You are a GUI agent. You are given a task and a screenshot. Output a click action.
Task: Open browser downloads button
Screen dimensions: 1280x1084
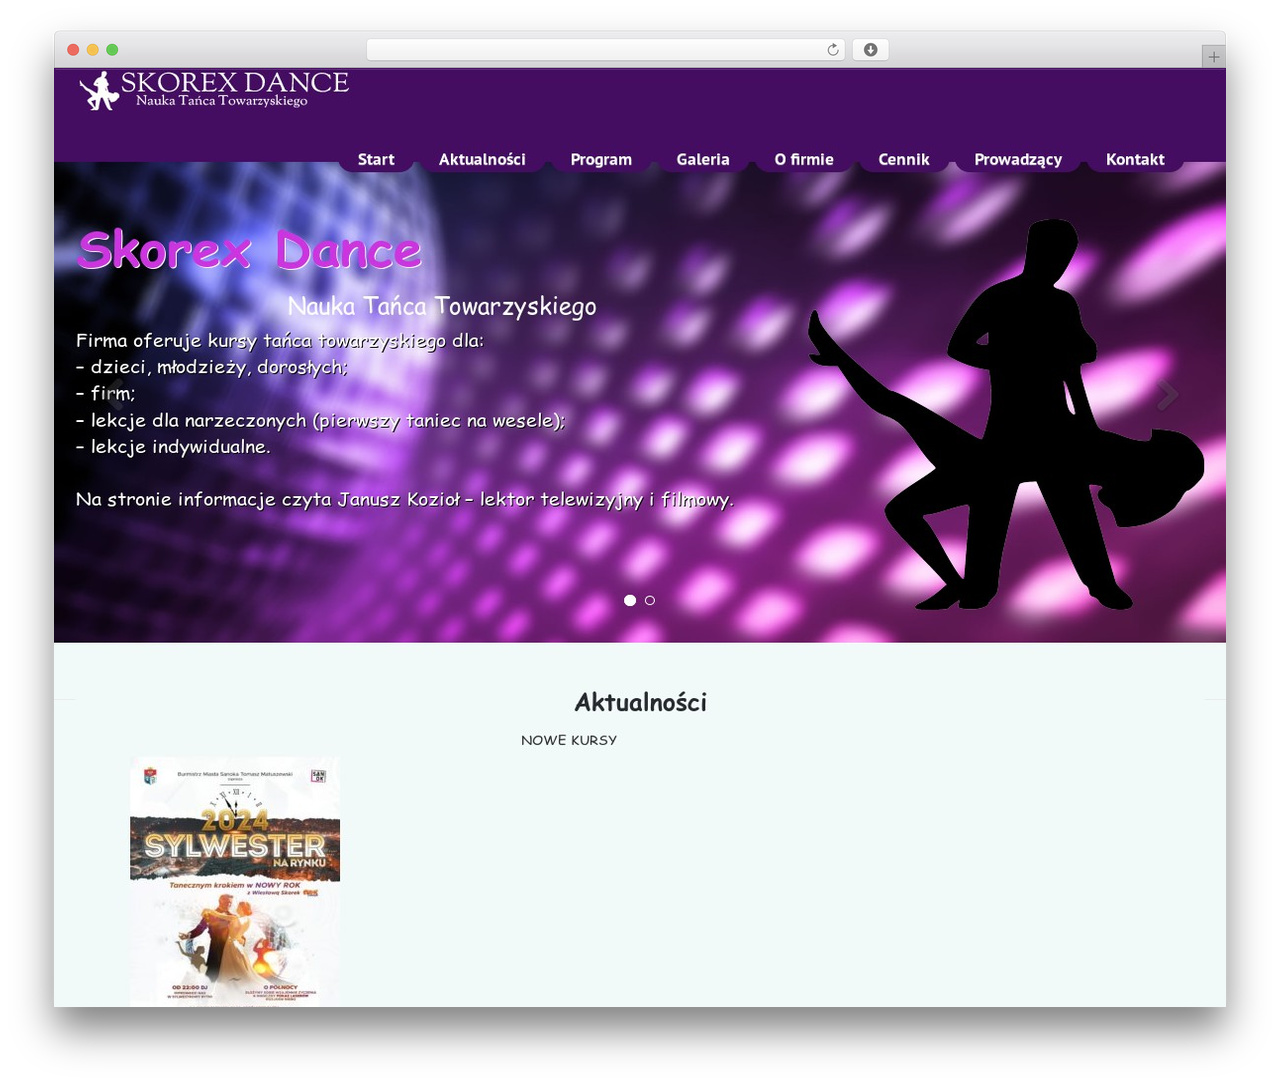(871, 50)
